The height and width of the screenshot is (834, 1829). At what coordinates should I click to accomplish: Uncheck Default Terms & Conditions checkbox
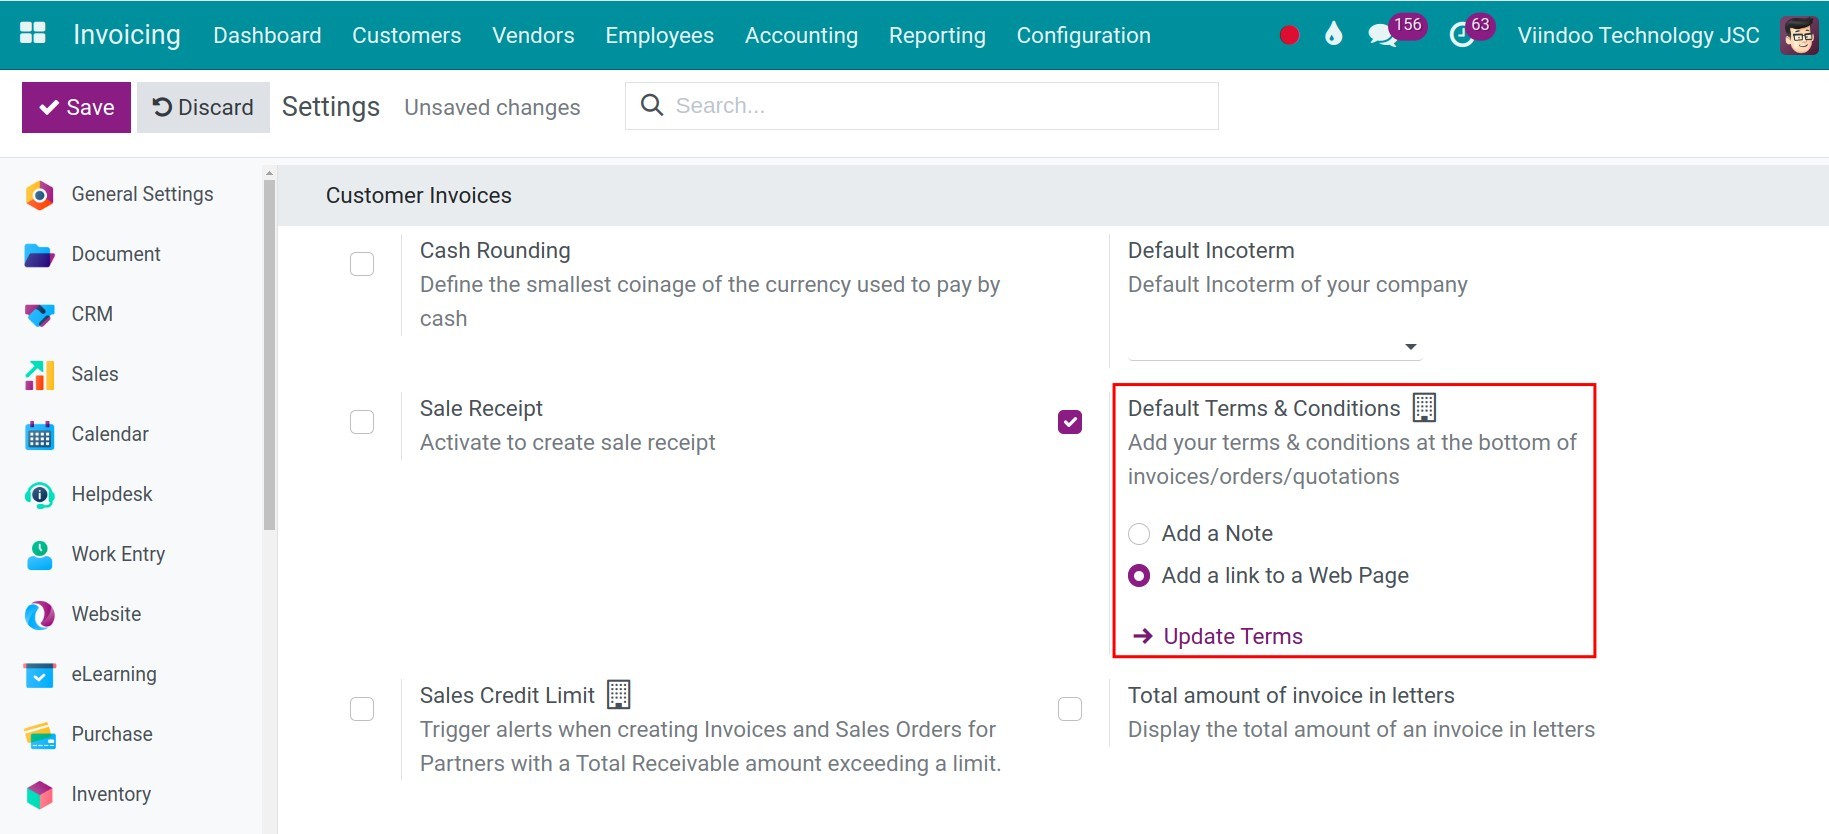1070,422
